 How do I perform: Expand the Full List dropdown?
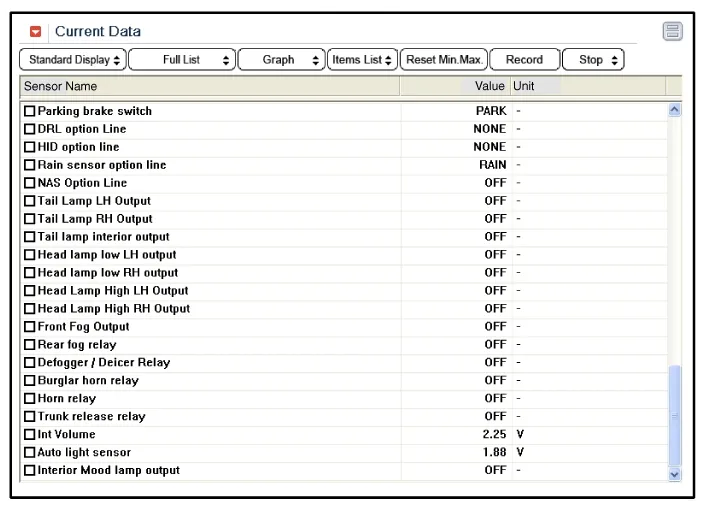(x=183, y=60)
